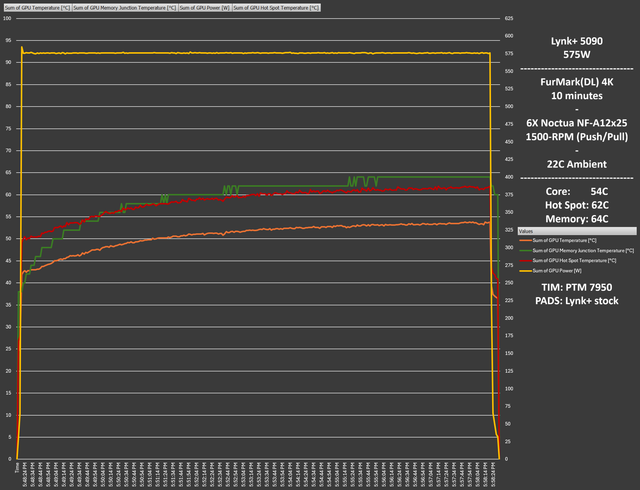Click the left axis value '35'
Image resolution: width=640 pixels, height=490 pixels.
[8, 305]
